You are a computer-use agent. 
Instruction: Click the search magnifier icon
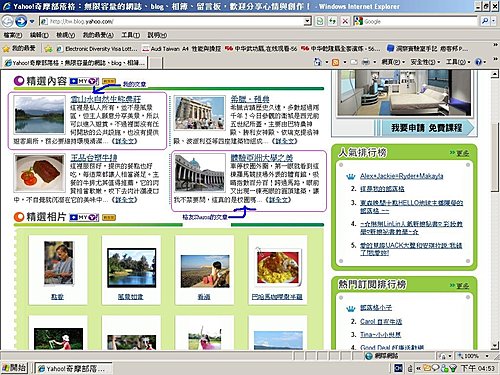pyautogui.click(x=485, y=21)
